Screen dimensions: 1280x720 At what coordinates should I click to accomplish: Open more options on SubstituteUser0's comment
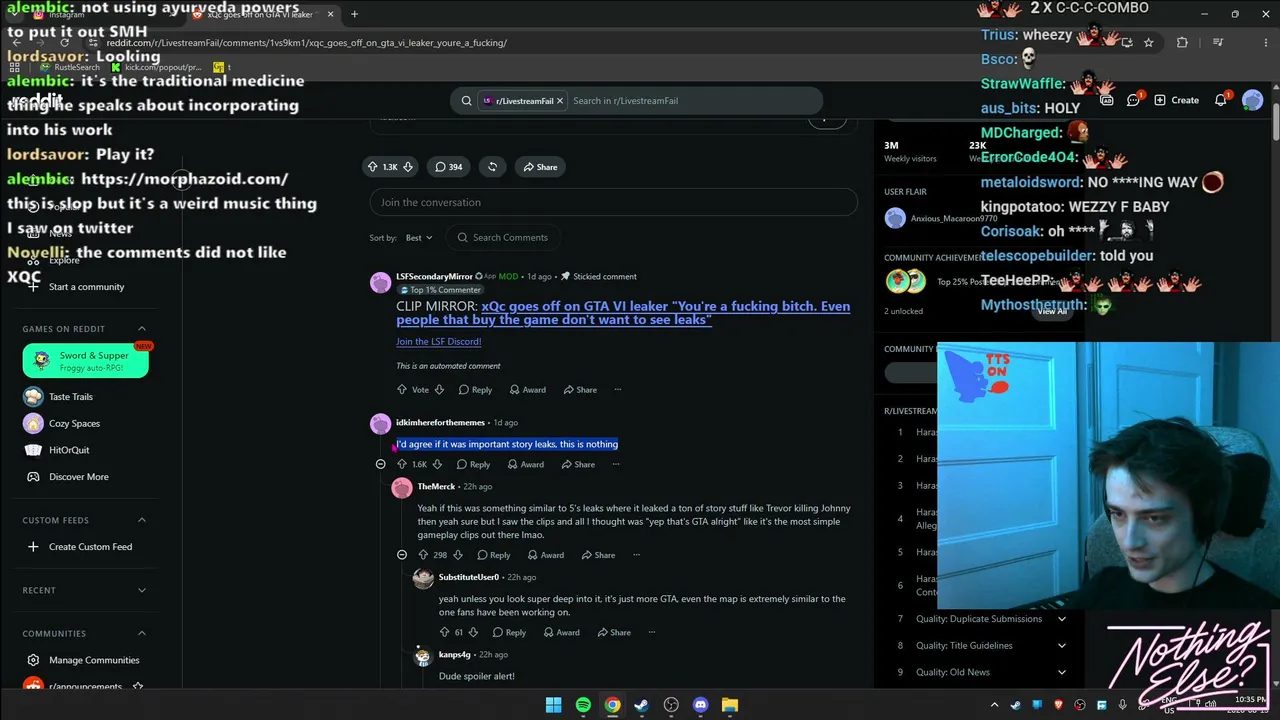coord(652,632)
